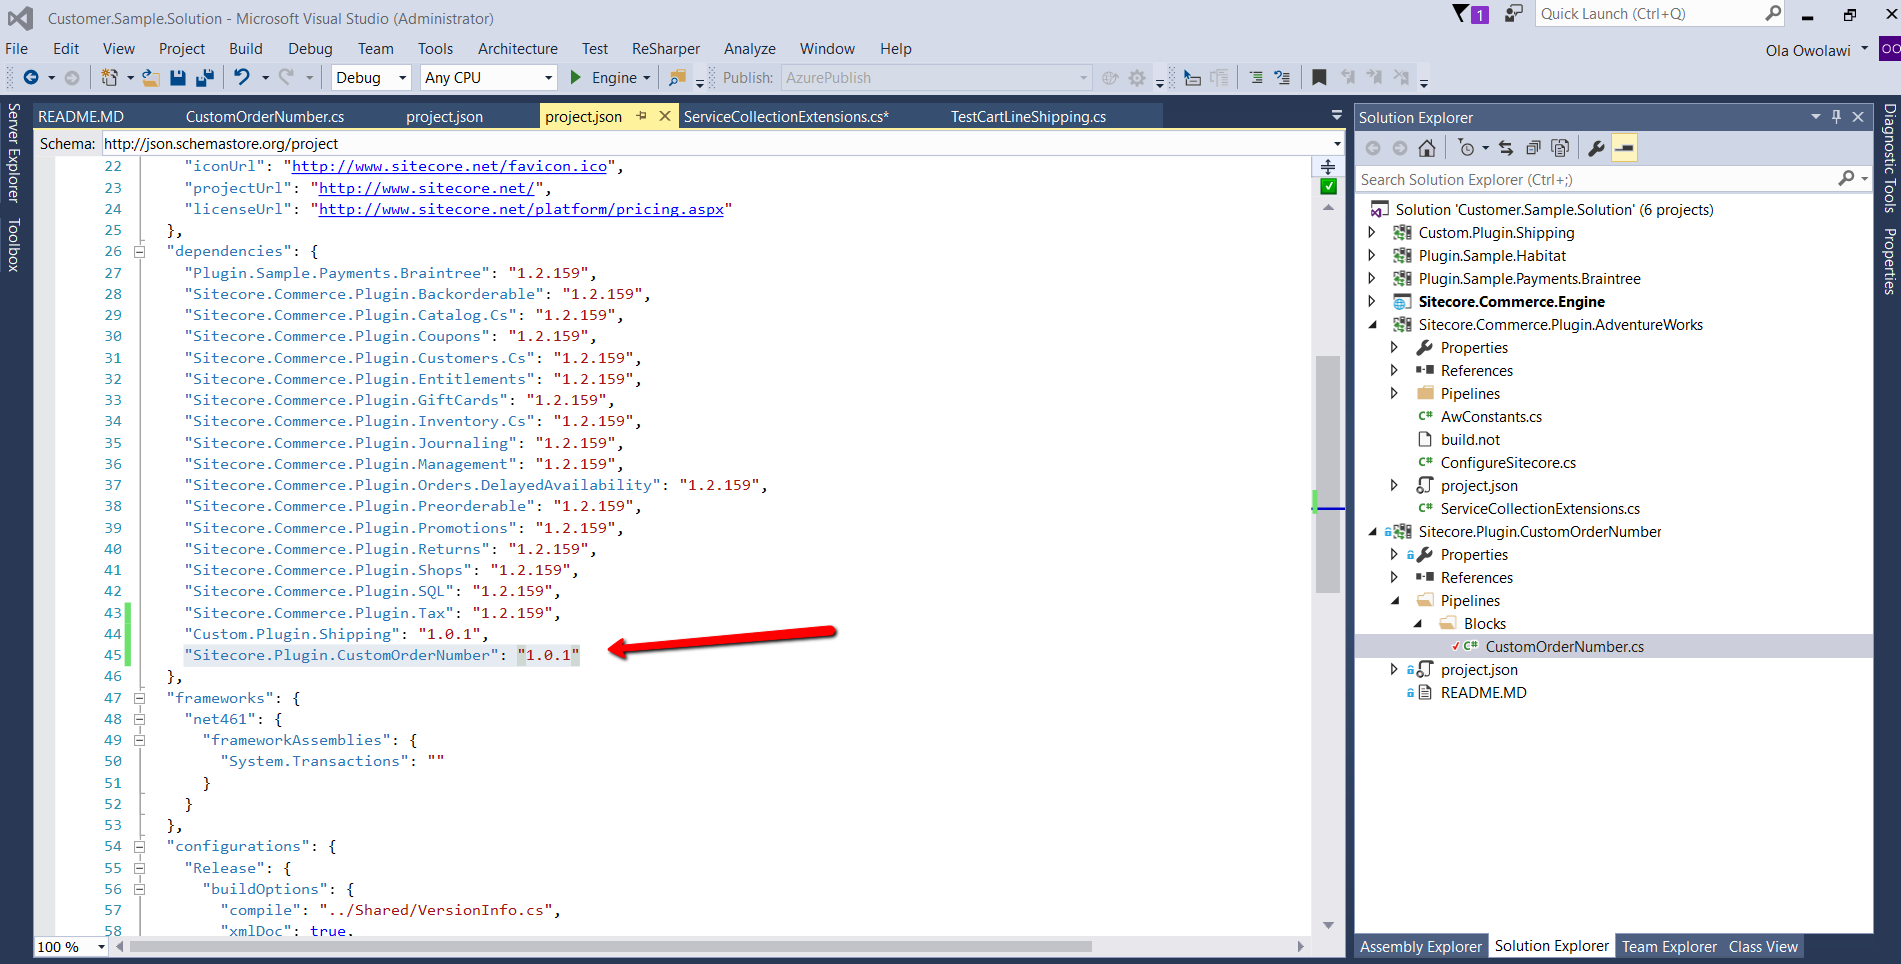Toggle the Preview Selected Items button
Screen dimensions: 1901x964
(1625, 148)
